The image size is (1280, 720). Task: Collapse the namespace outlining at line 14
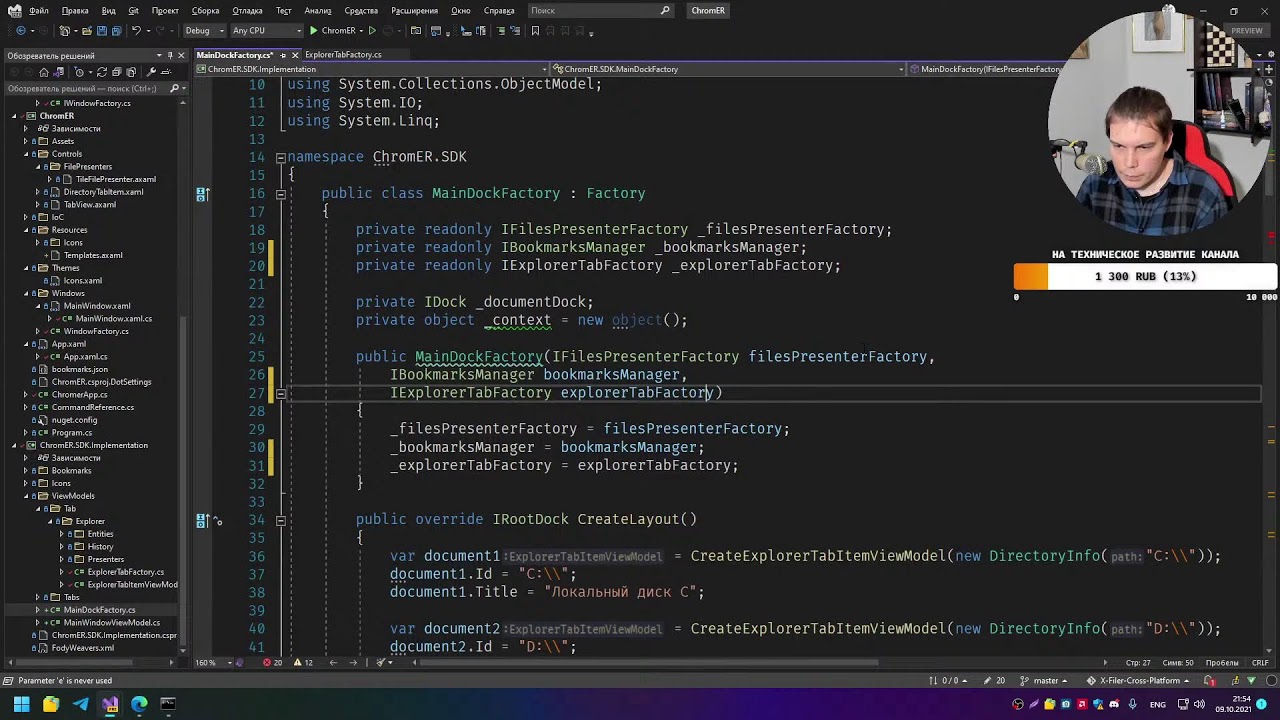point(281,157)
